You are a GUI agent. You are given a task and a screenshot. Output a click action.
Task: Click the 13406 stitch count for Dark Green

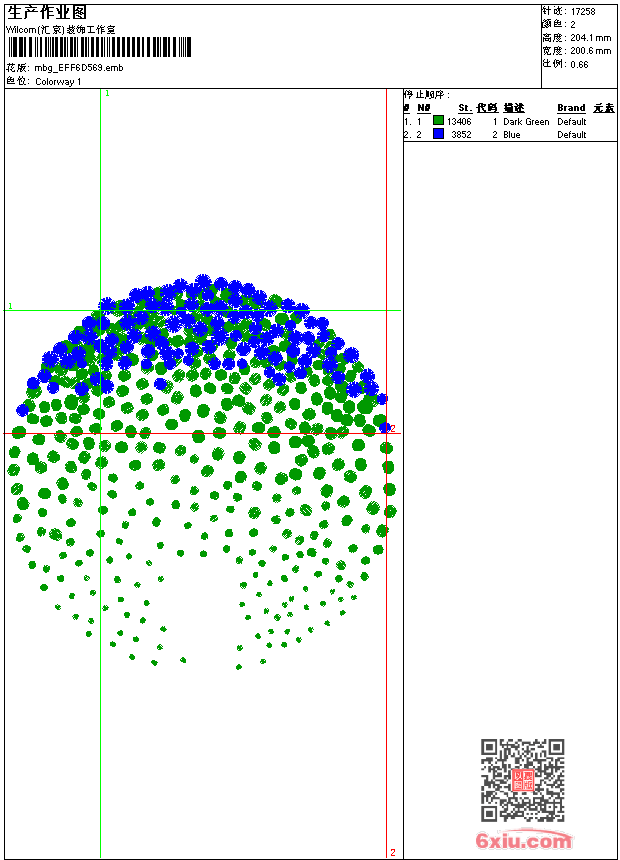459,121
